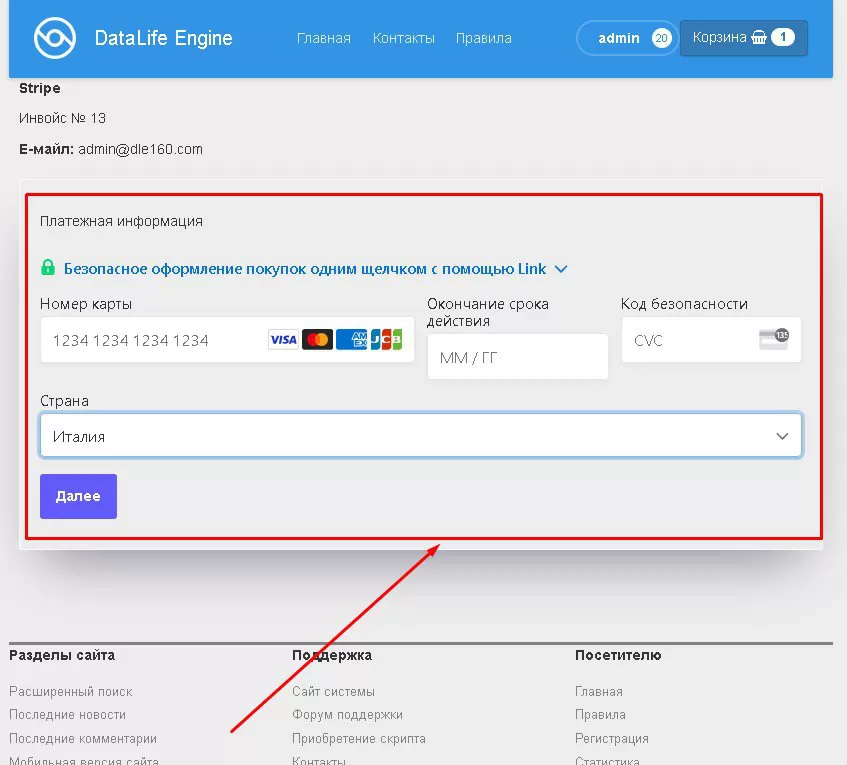Viewport: 847px width, 765px height.
Task: Open footer link Последние комментарии
Action: (x=83, y=739)
